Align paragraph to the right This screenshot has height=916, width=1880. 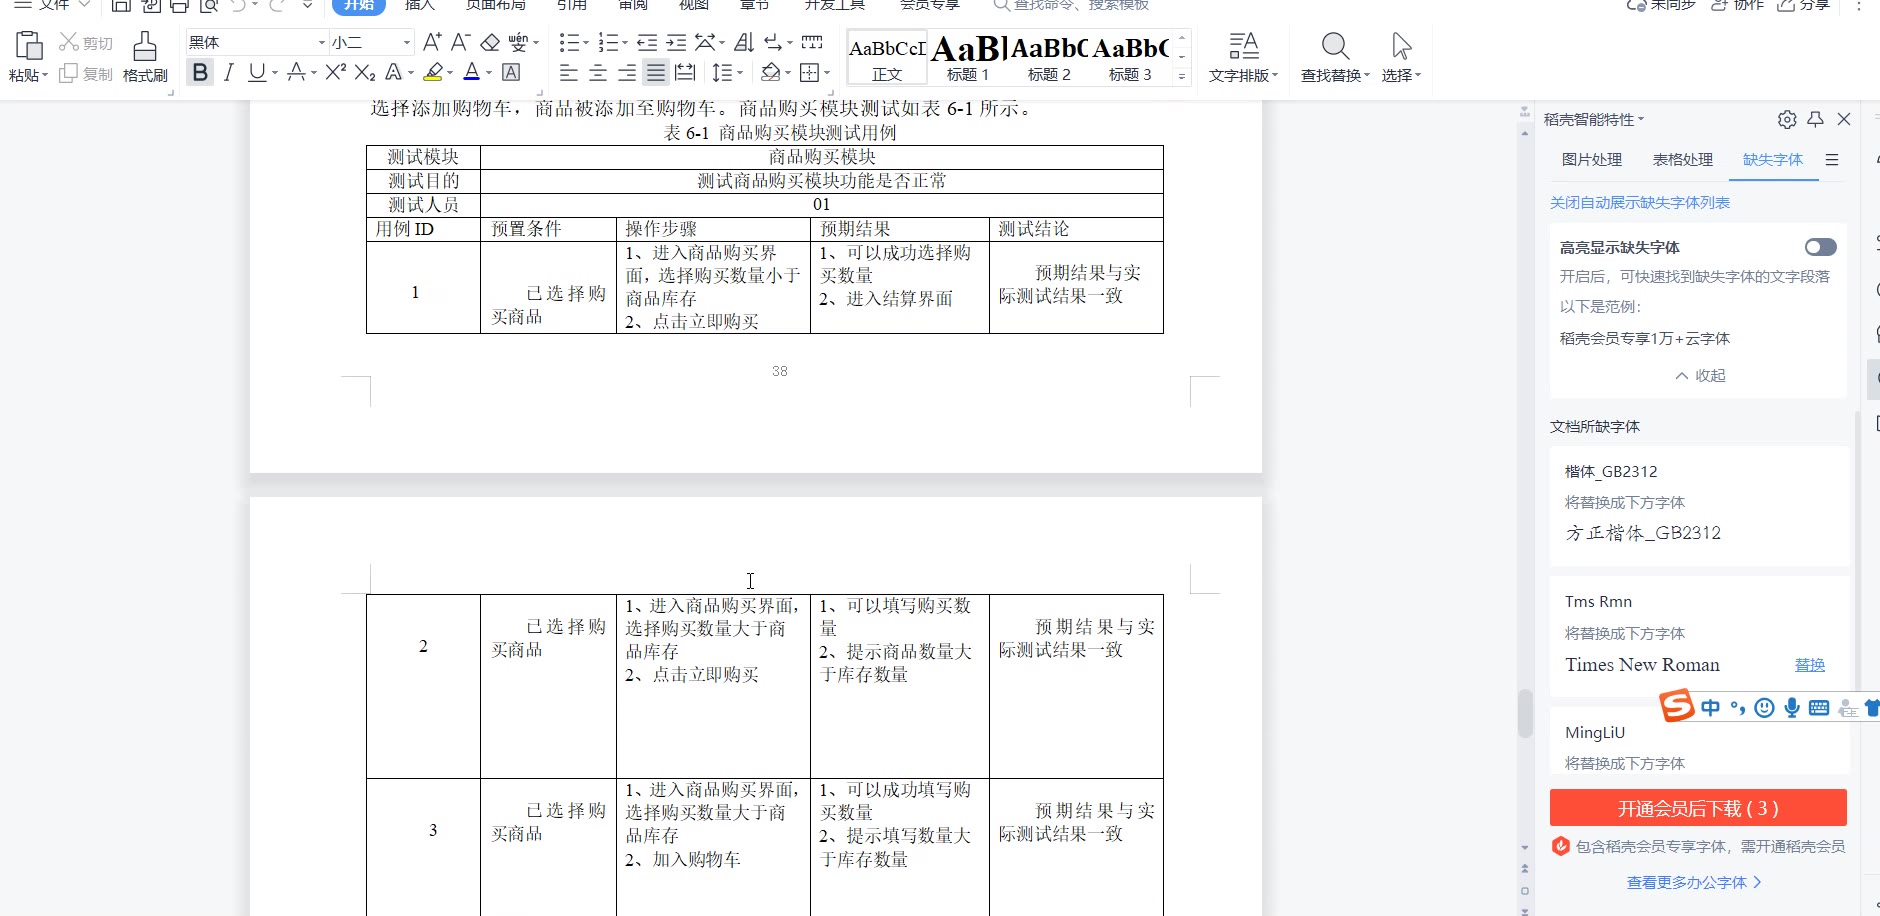click(627, 72)
